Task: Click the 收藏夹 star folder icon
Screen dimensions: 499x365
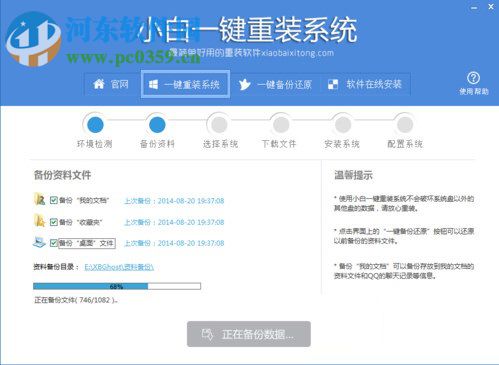Action: pos(40,220)
